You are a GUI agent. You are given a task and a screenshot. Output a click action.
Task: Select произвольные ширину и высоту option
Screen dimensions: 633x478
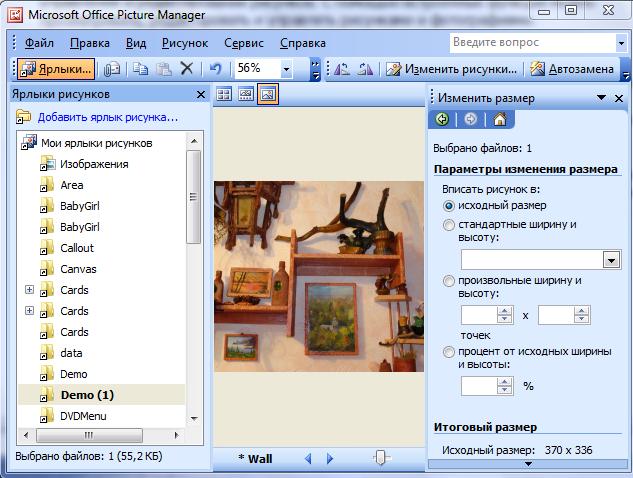pyautogui.click(x=449, y=281)
